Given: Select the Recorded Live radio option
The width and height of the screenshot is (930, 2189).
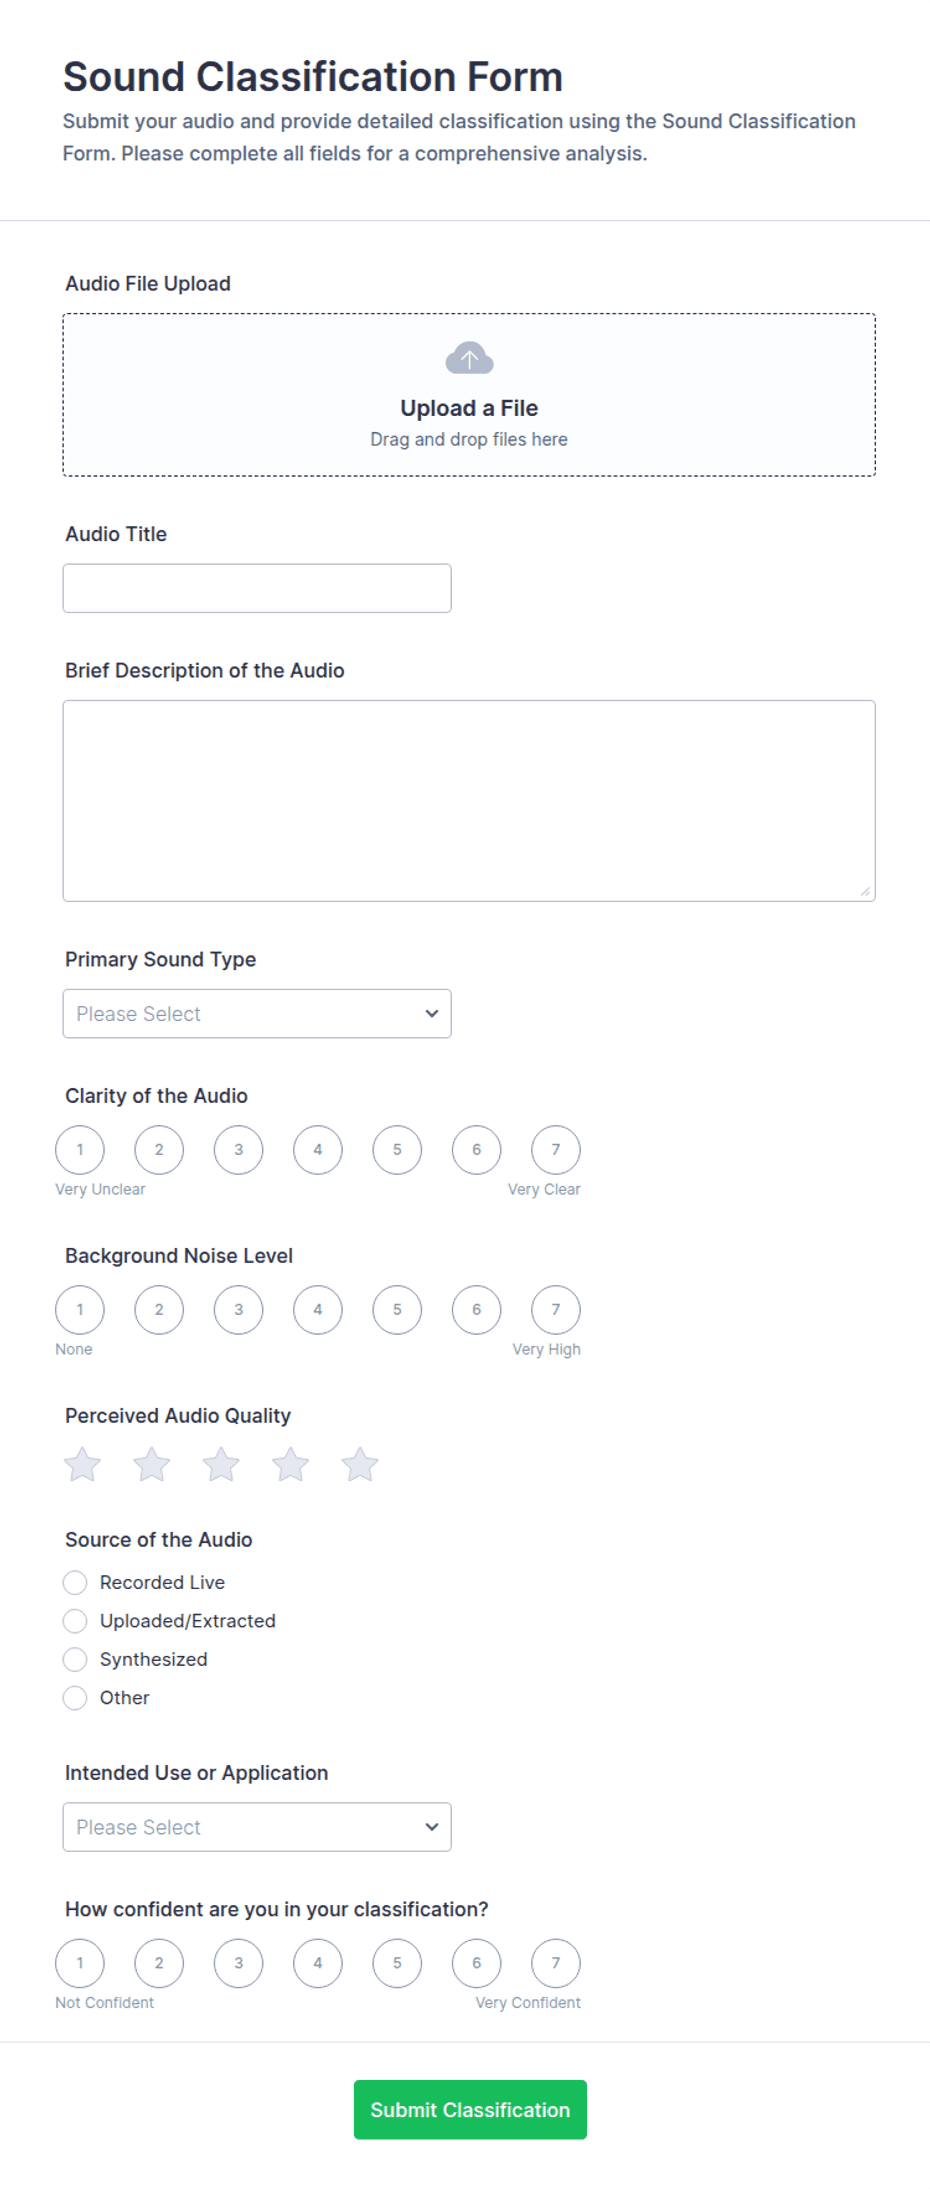Looking at the screenshot, I should coord(75,1582).
